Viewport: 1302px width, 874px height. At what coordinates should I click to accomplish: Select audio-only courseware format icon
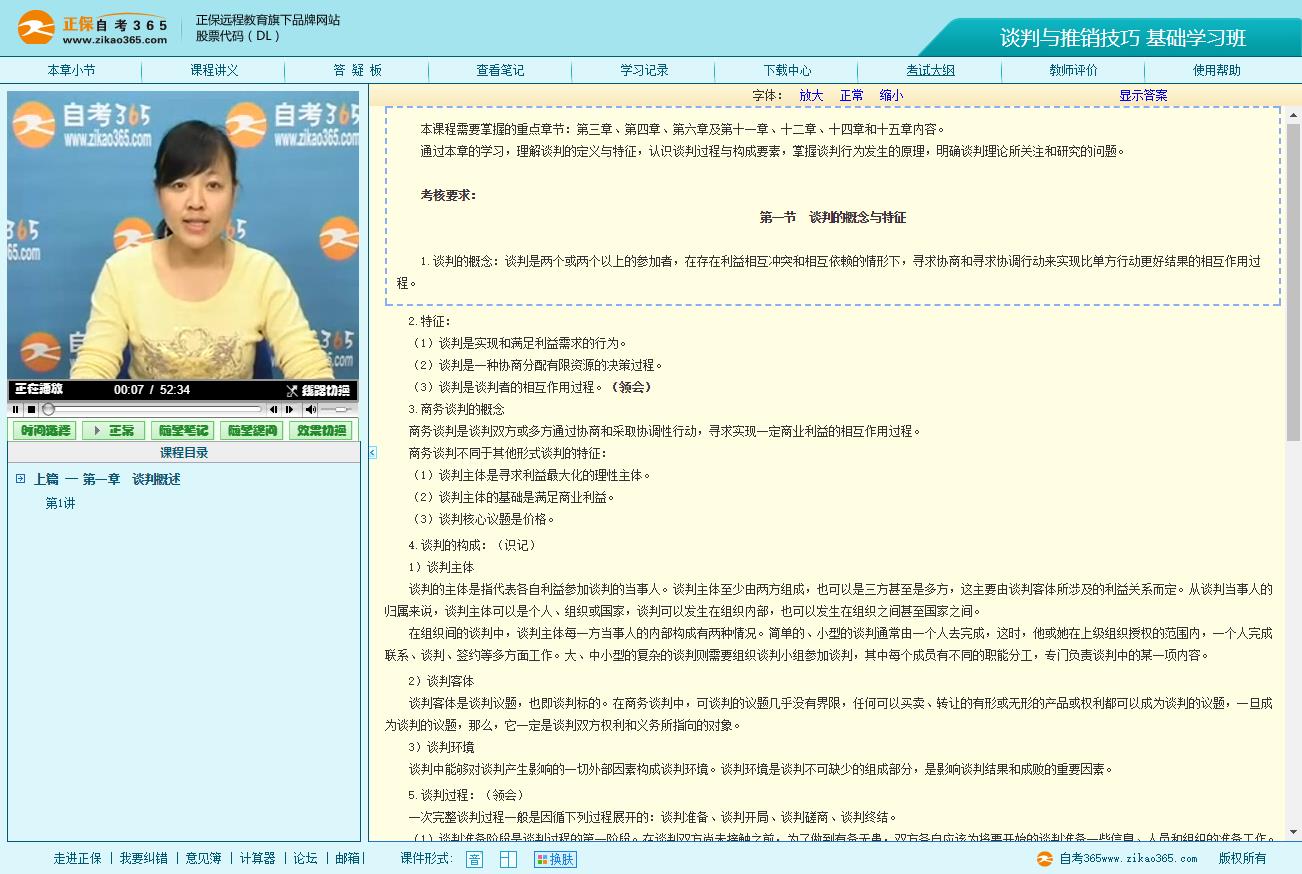[474, 859]
